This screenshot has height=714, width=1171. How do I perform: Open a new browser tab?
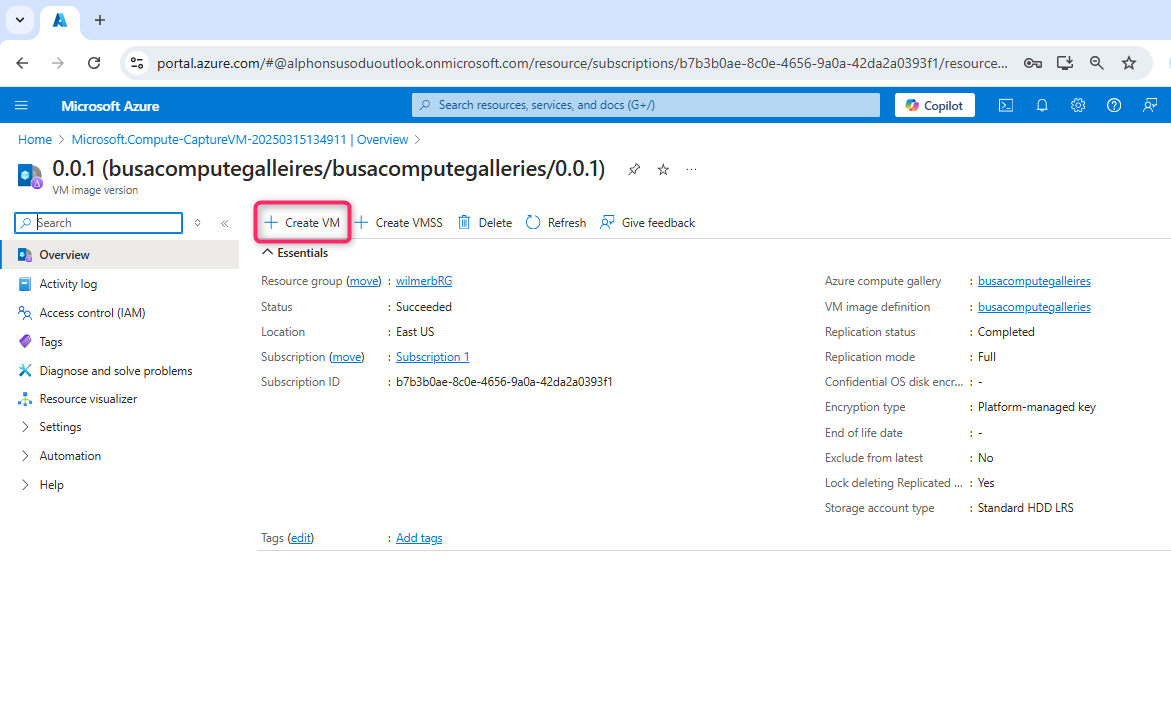(x=100, y=20)
